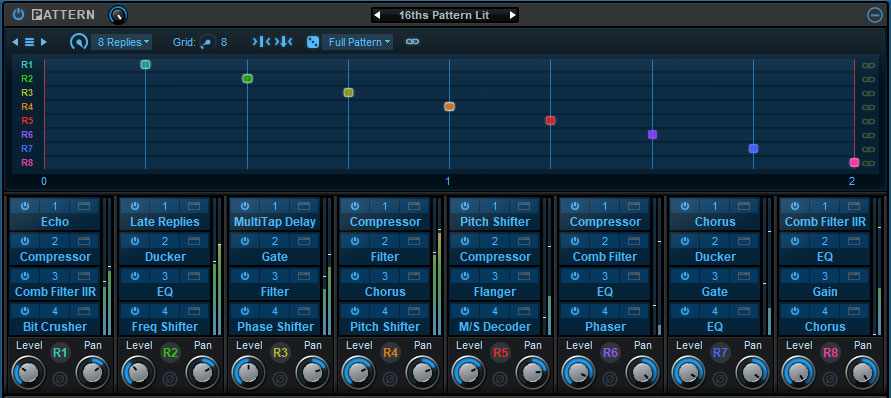Choose effect in the Phaser slot
The image size is (891, 398).
pyautogui.click(x=605, y=327)
